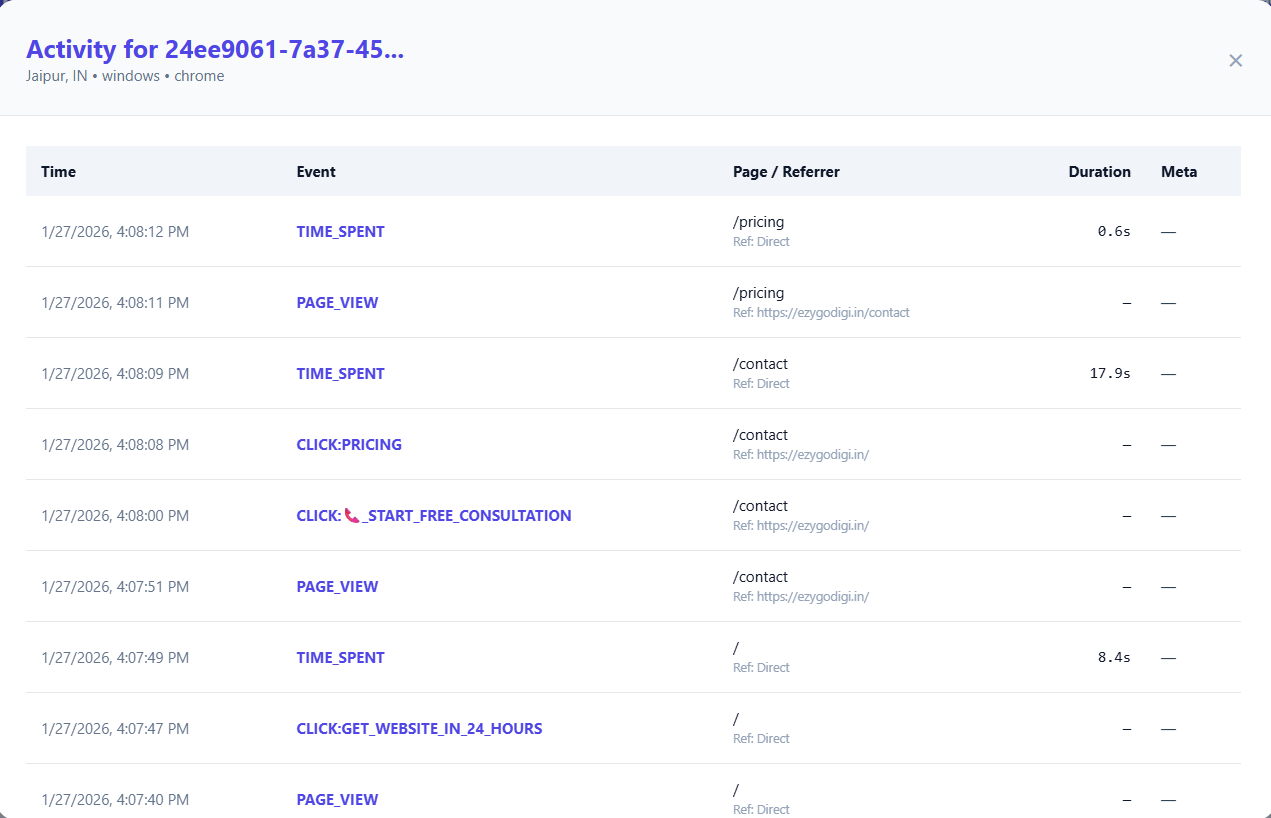Click the CLICK:START_FREE_CONSULTATION event entry
Viewport: 1271px width, 818px height.
click(433, 515)
